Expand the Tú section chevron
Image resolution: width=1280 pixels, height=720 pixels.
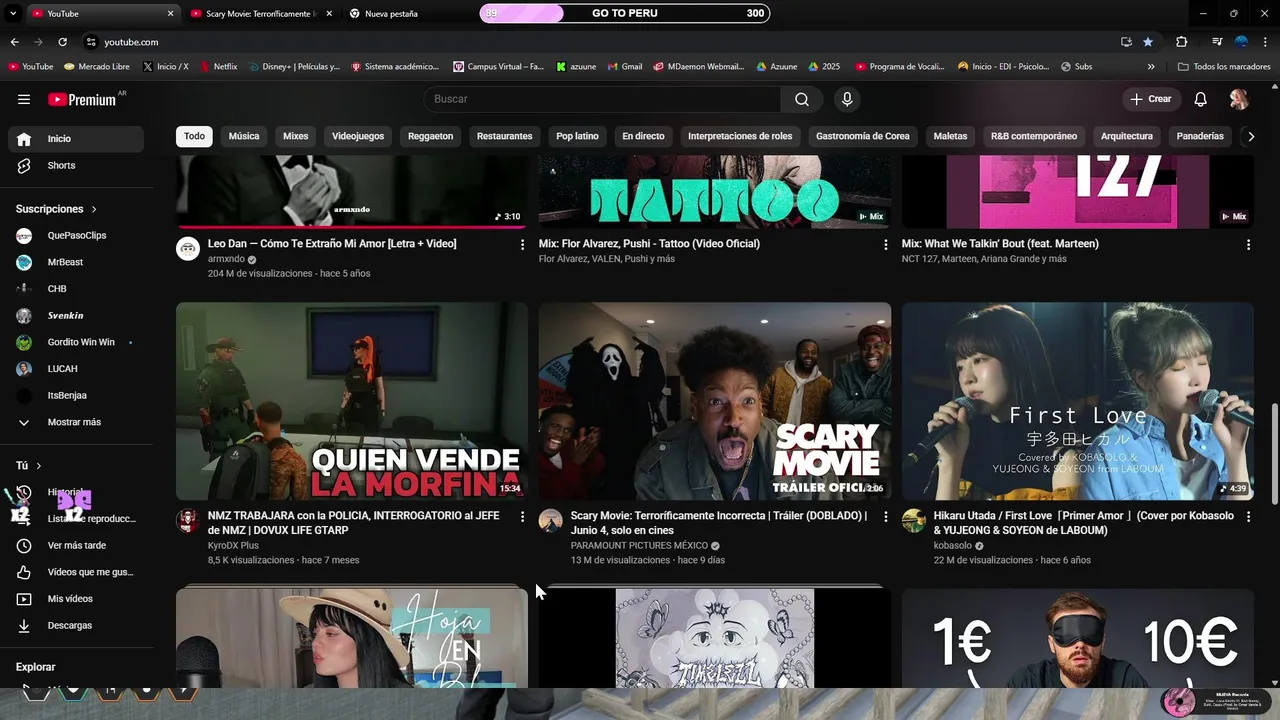tap(39, 466)
